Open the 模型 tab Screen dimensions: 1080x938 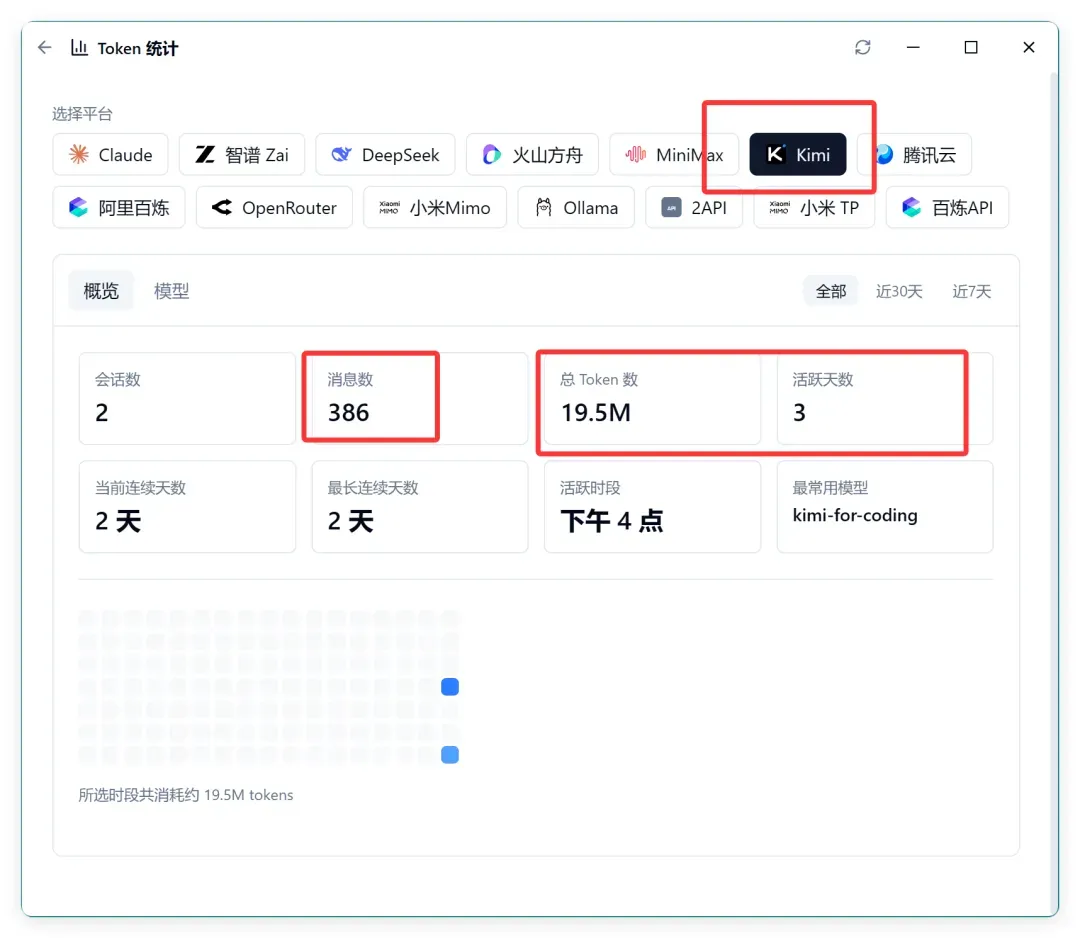coord(172,291)
